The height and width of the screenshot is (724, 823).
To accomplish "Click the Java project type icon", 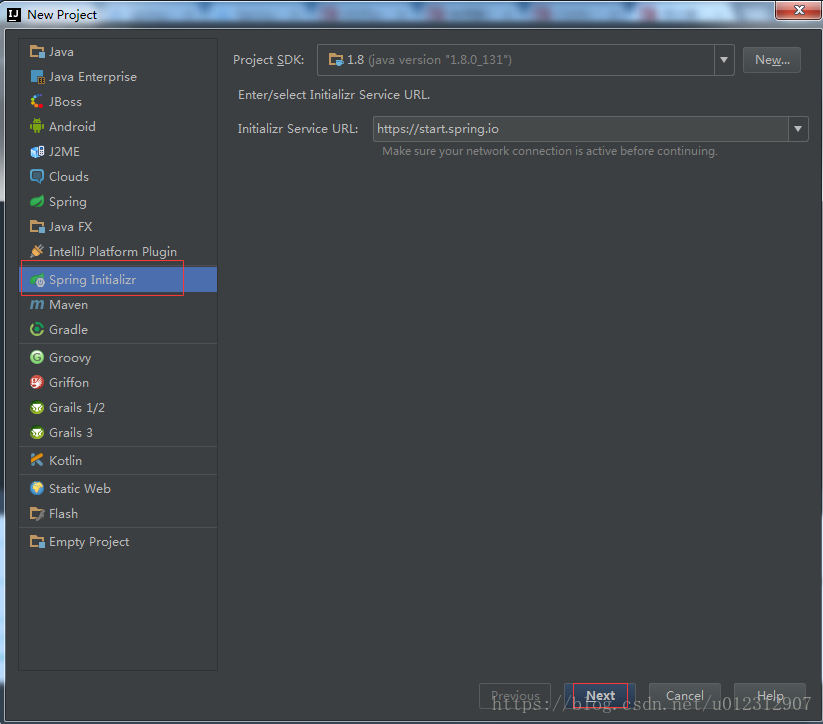I will tap(37, 51).
